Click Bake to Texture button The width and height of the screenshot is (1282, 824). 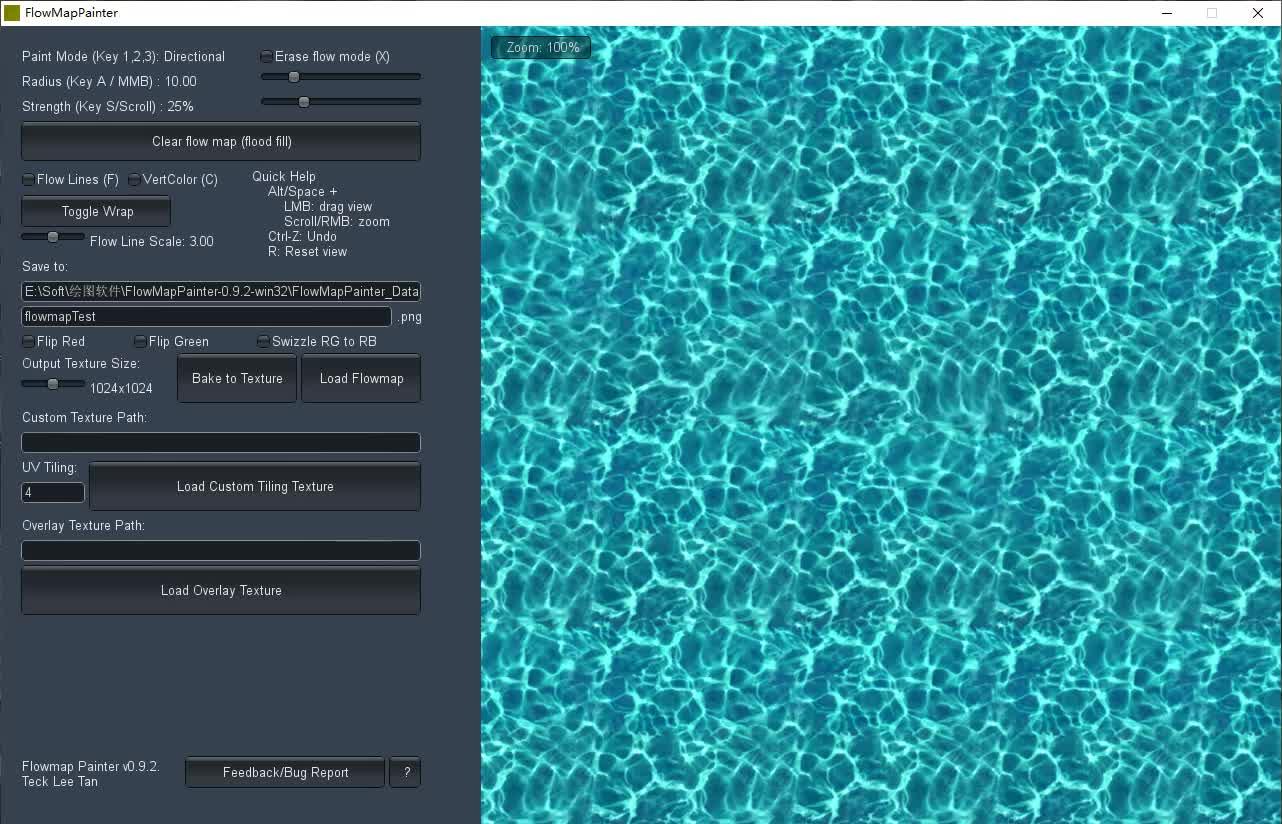[x=237, y=378]
